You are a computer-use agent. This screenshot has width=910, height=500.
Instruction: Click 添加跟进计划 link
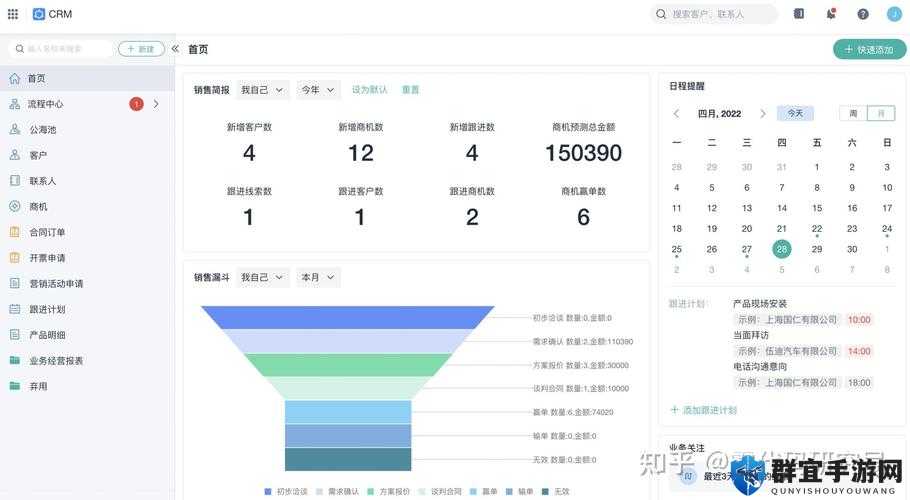(x=703, y=410)
